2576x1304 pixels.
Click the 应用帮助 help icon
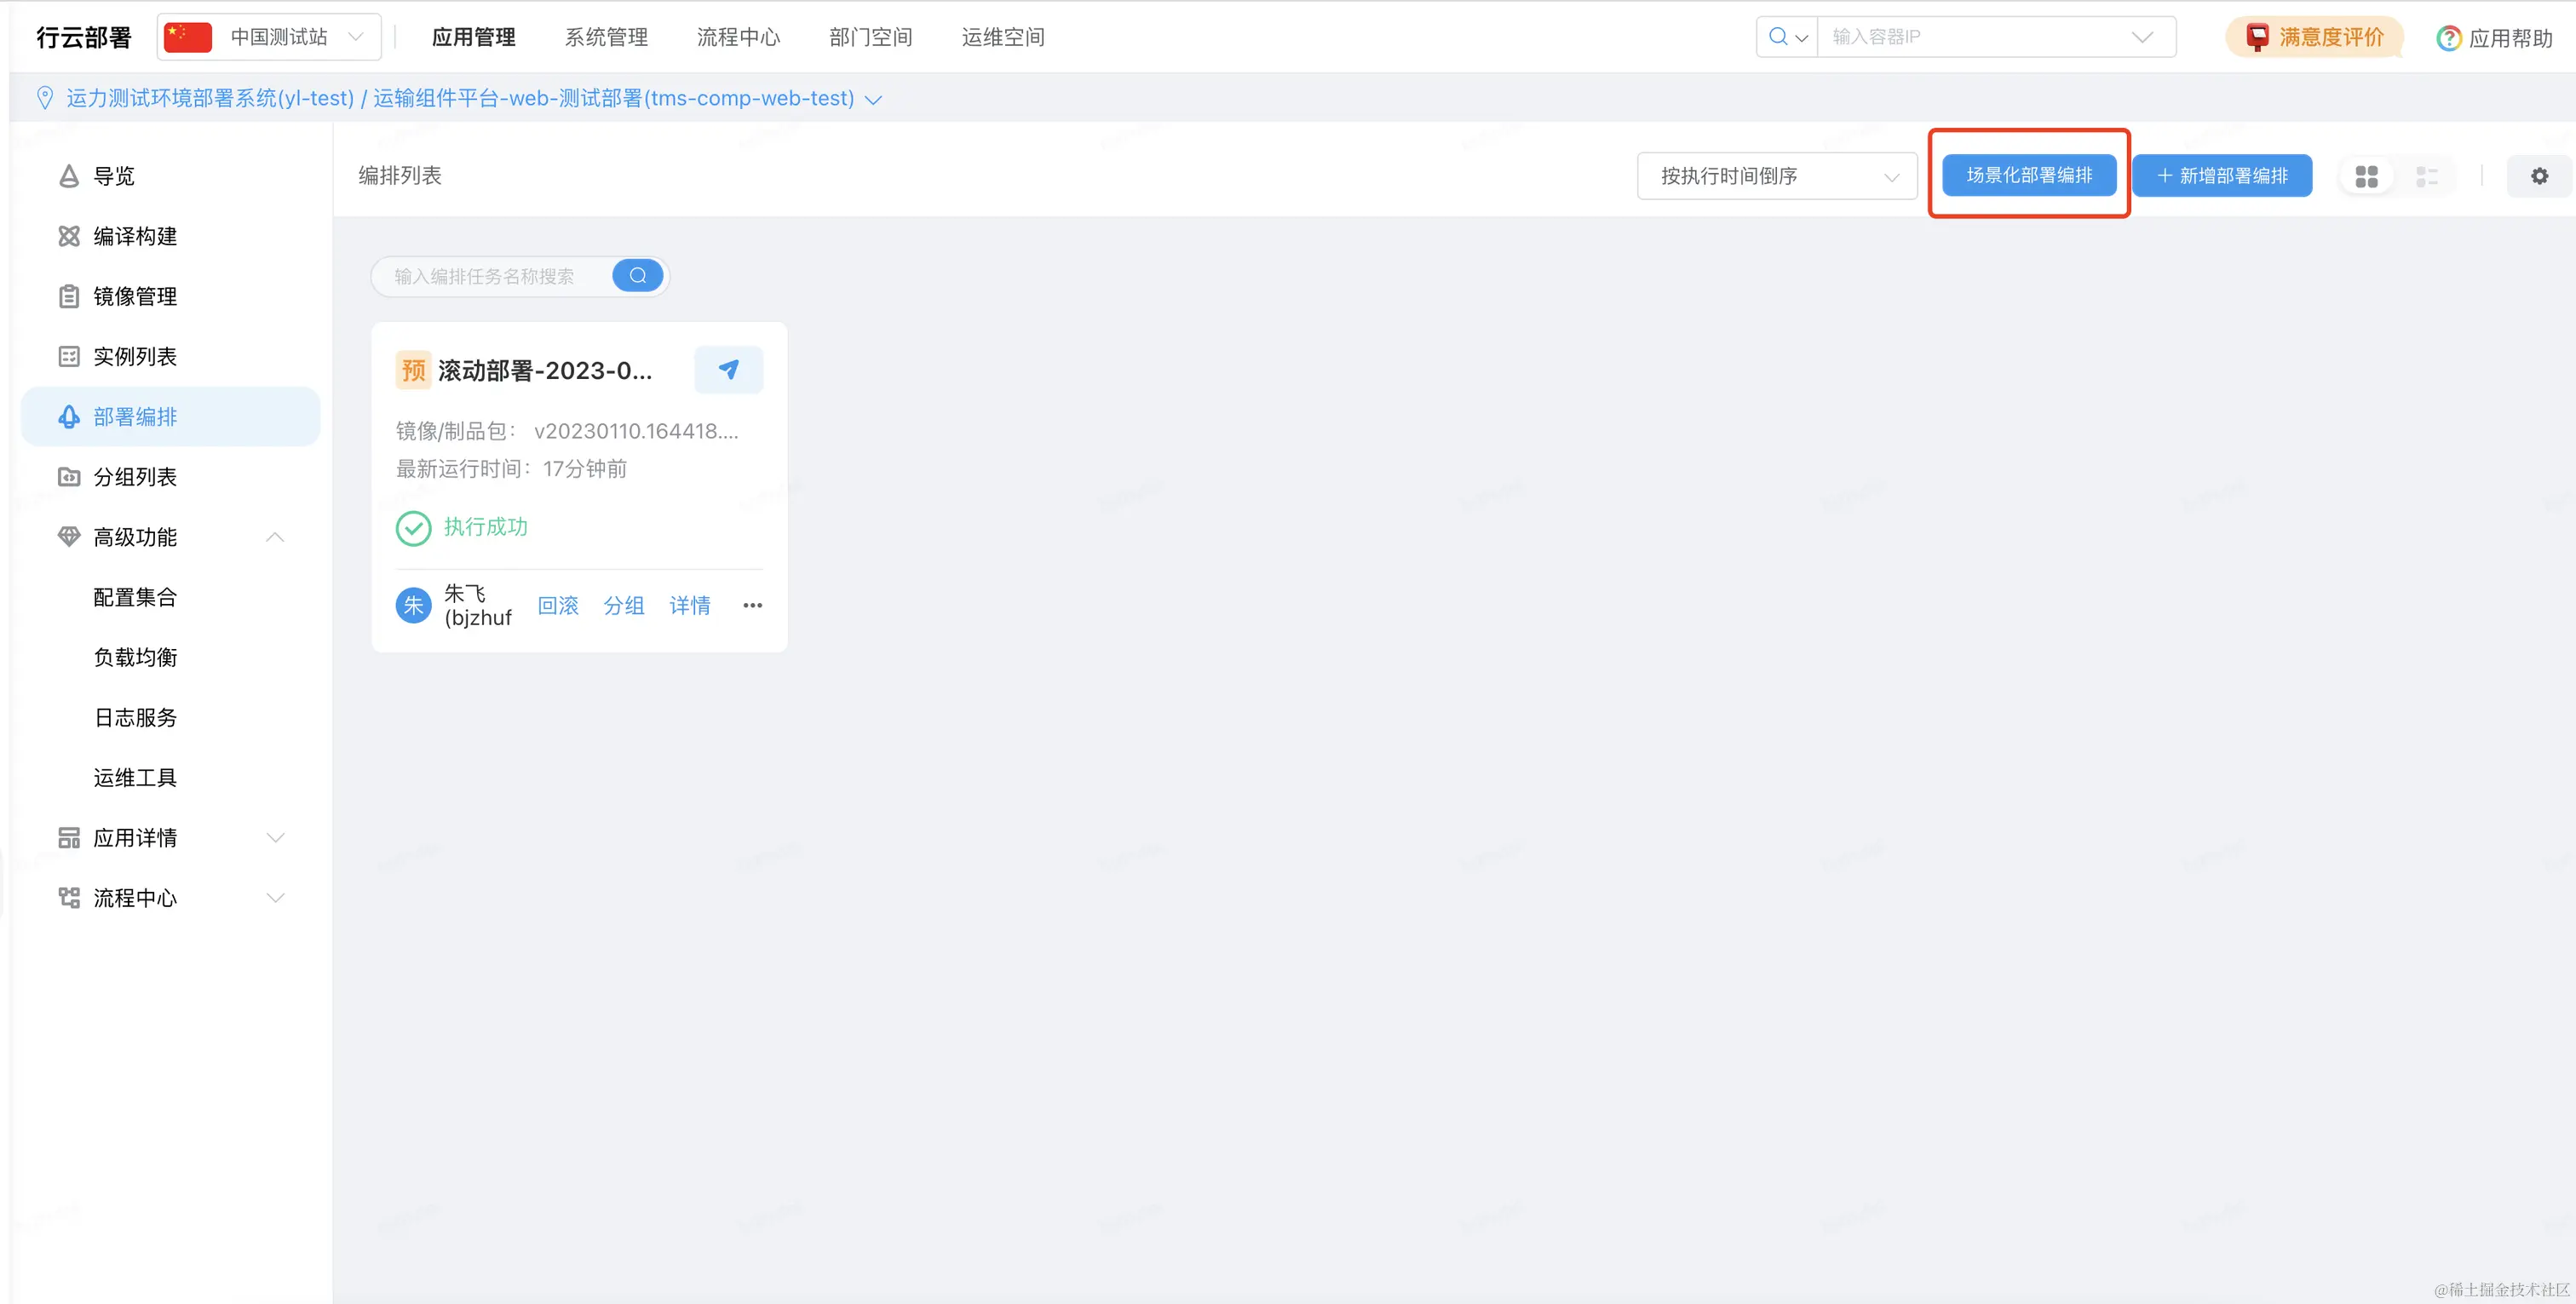coord(2448,38)
